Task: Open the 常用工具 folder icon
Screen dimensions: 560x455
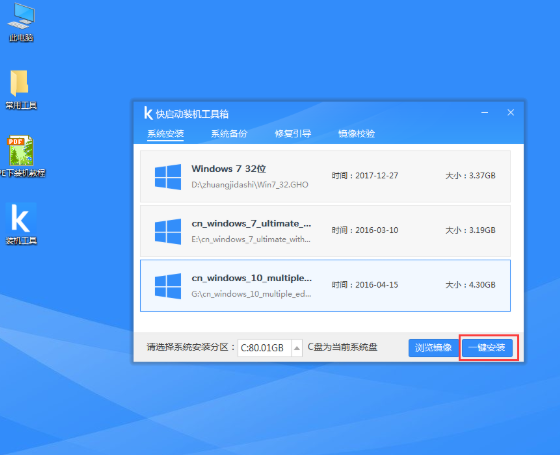Action: point(20,89)
